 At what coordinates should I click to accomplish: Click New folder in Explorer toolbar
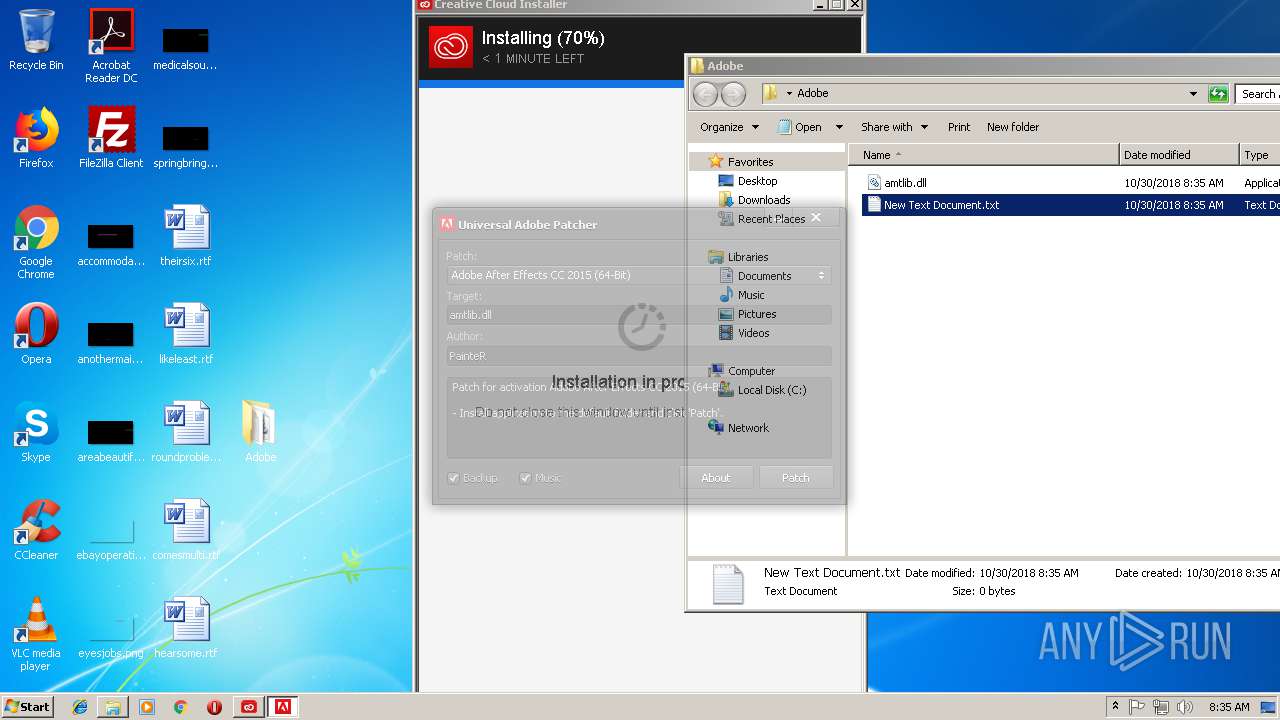[x=1013, y=127]
